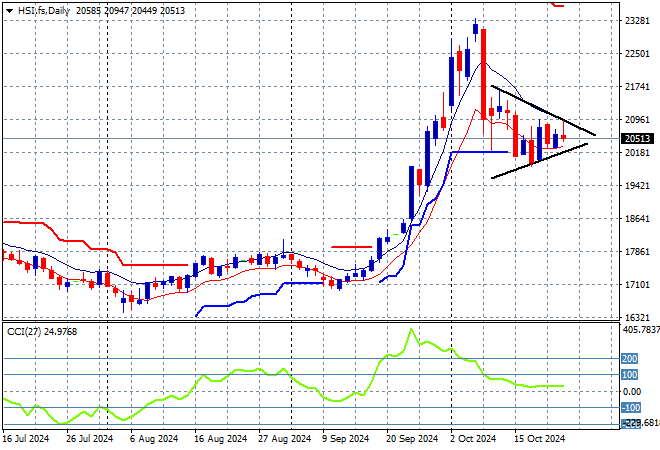Viewport: 660px width, 450px height.
Task: Select the CCI level label 100
Action: (x=630, y=375)
